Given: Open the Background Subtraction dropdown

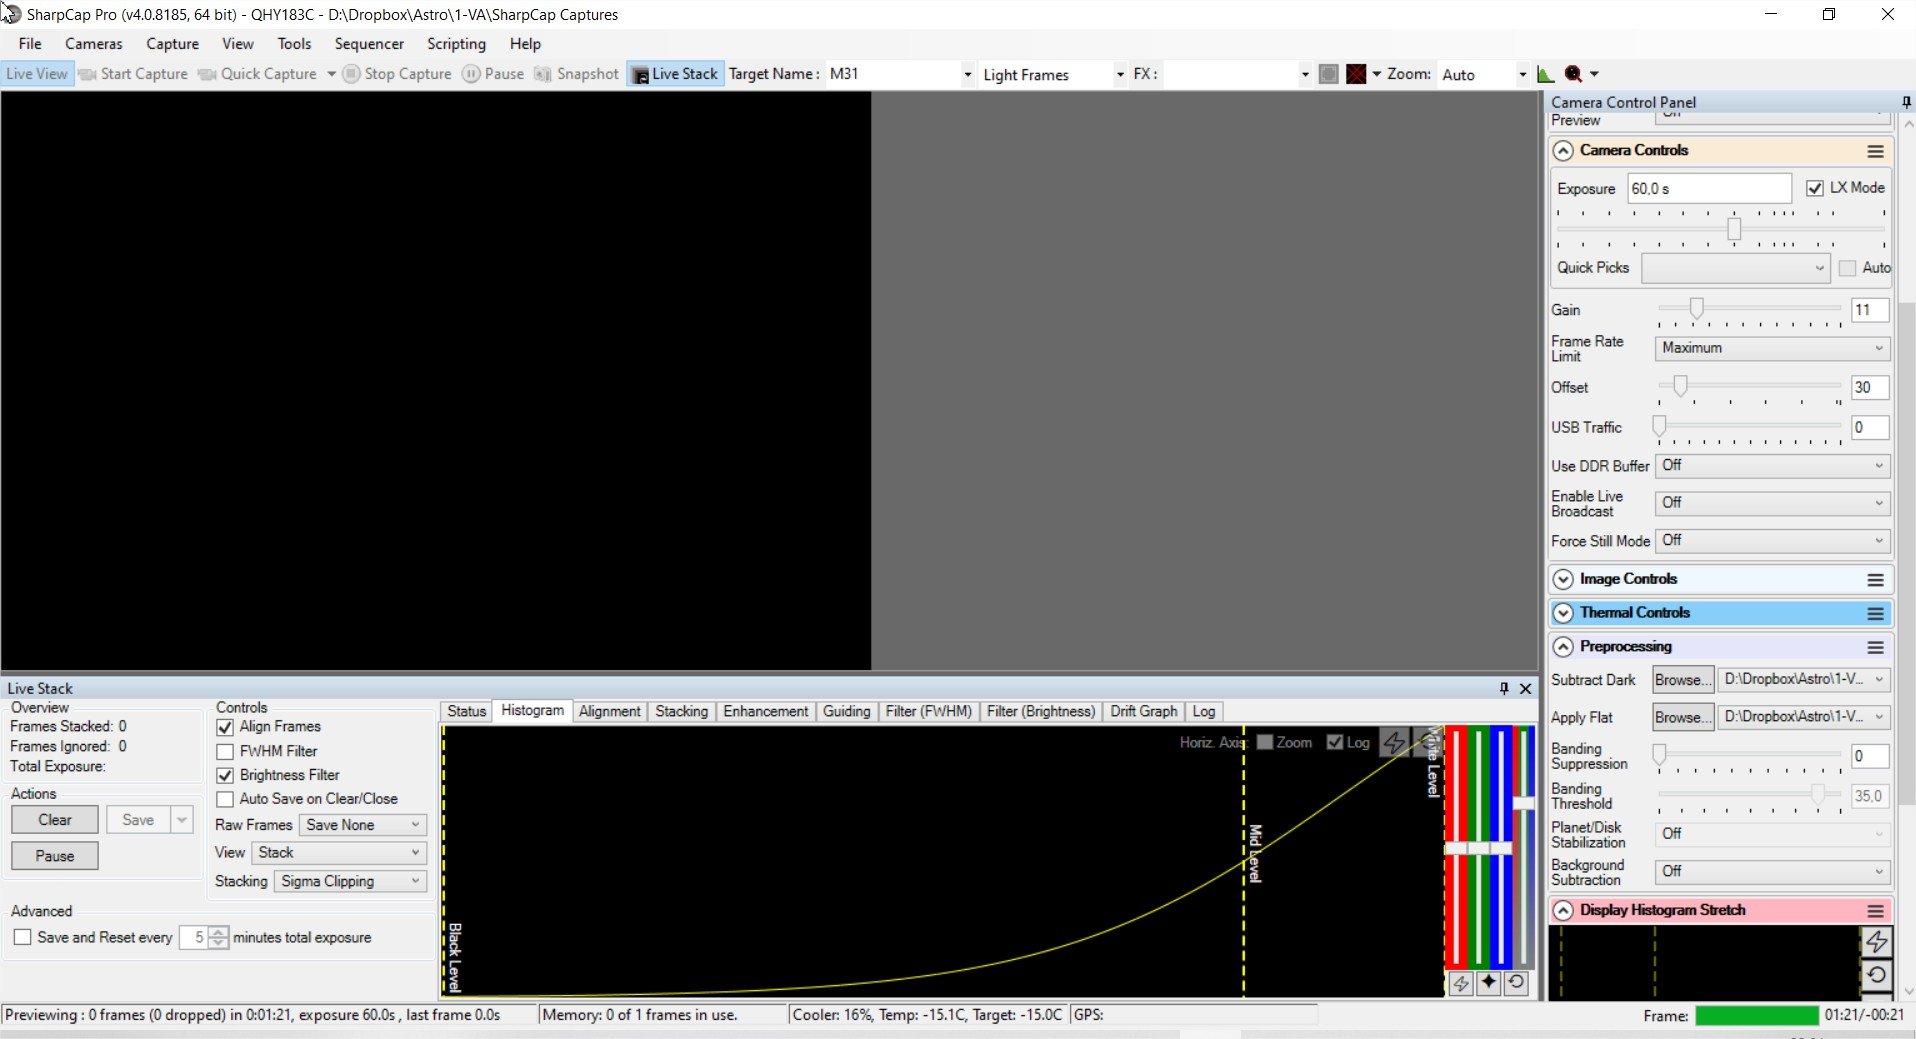Looking at the screenshot, I should (x=1772, y=871).
